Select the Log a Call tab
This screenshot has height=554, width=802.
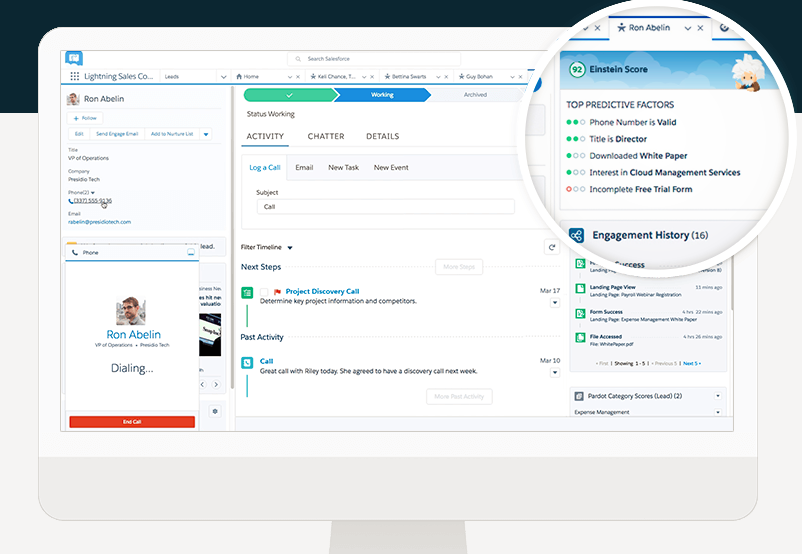(264, 168)
